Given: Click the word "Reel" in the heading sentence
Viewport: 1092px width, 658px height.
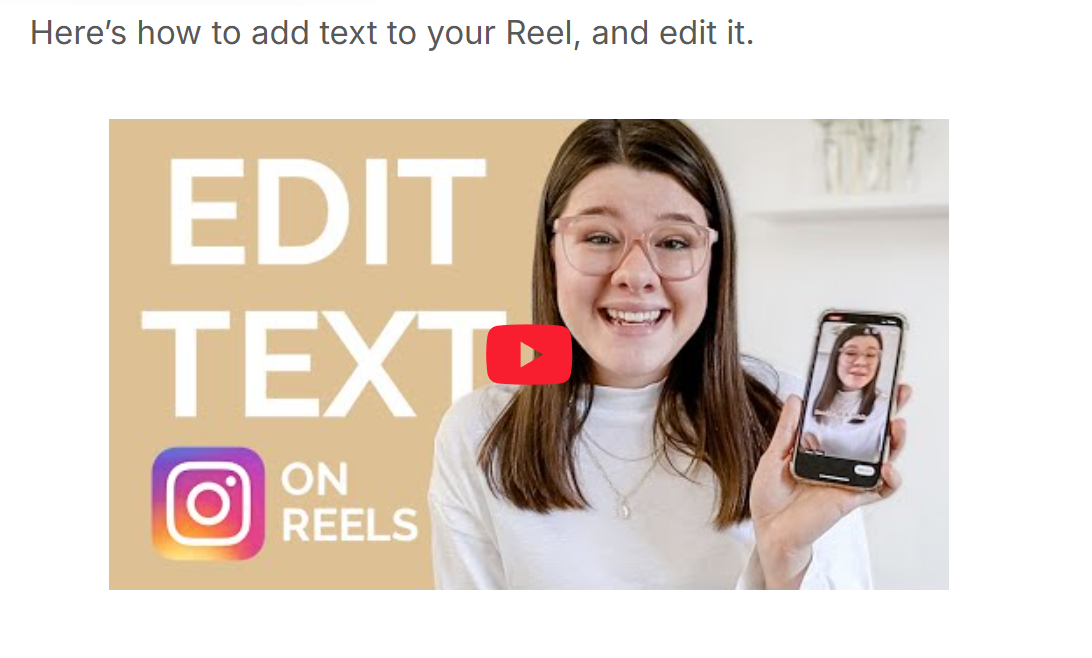Looking at the screenshot, I should pyautogui.click(x=540, y=33).
